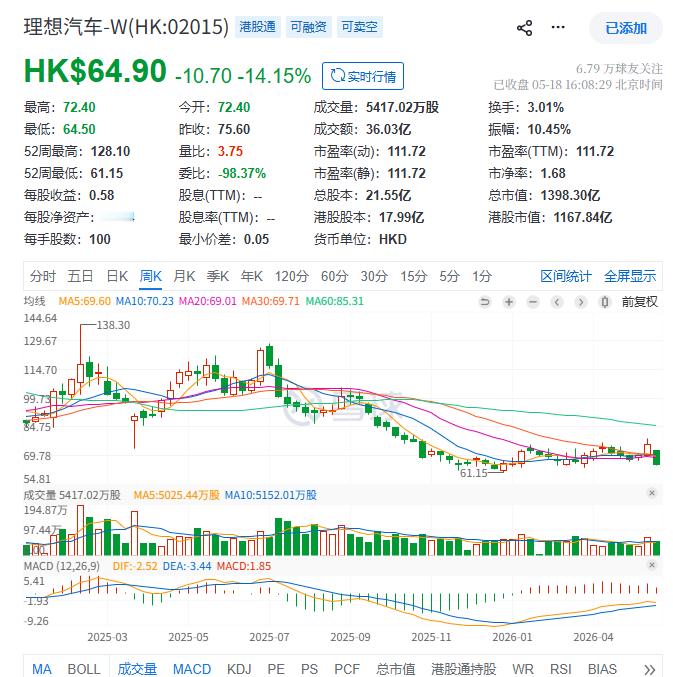Switch to 分时 intraday chart tab

pyautogui.click(x=42, y=276)
